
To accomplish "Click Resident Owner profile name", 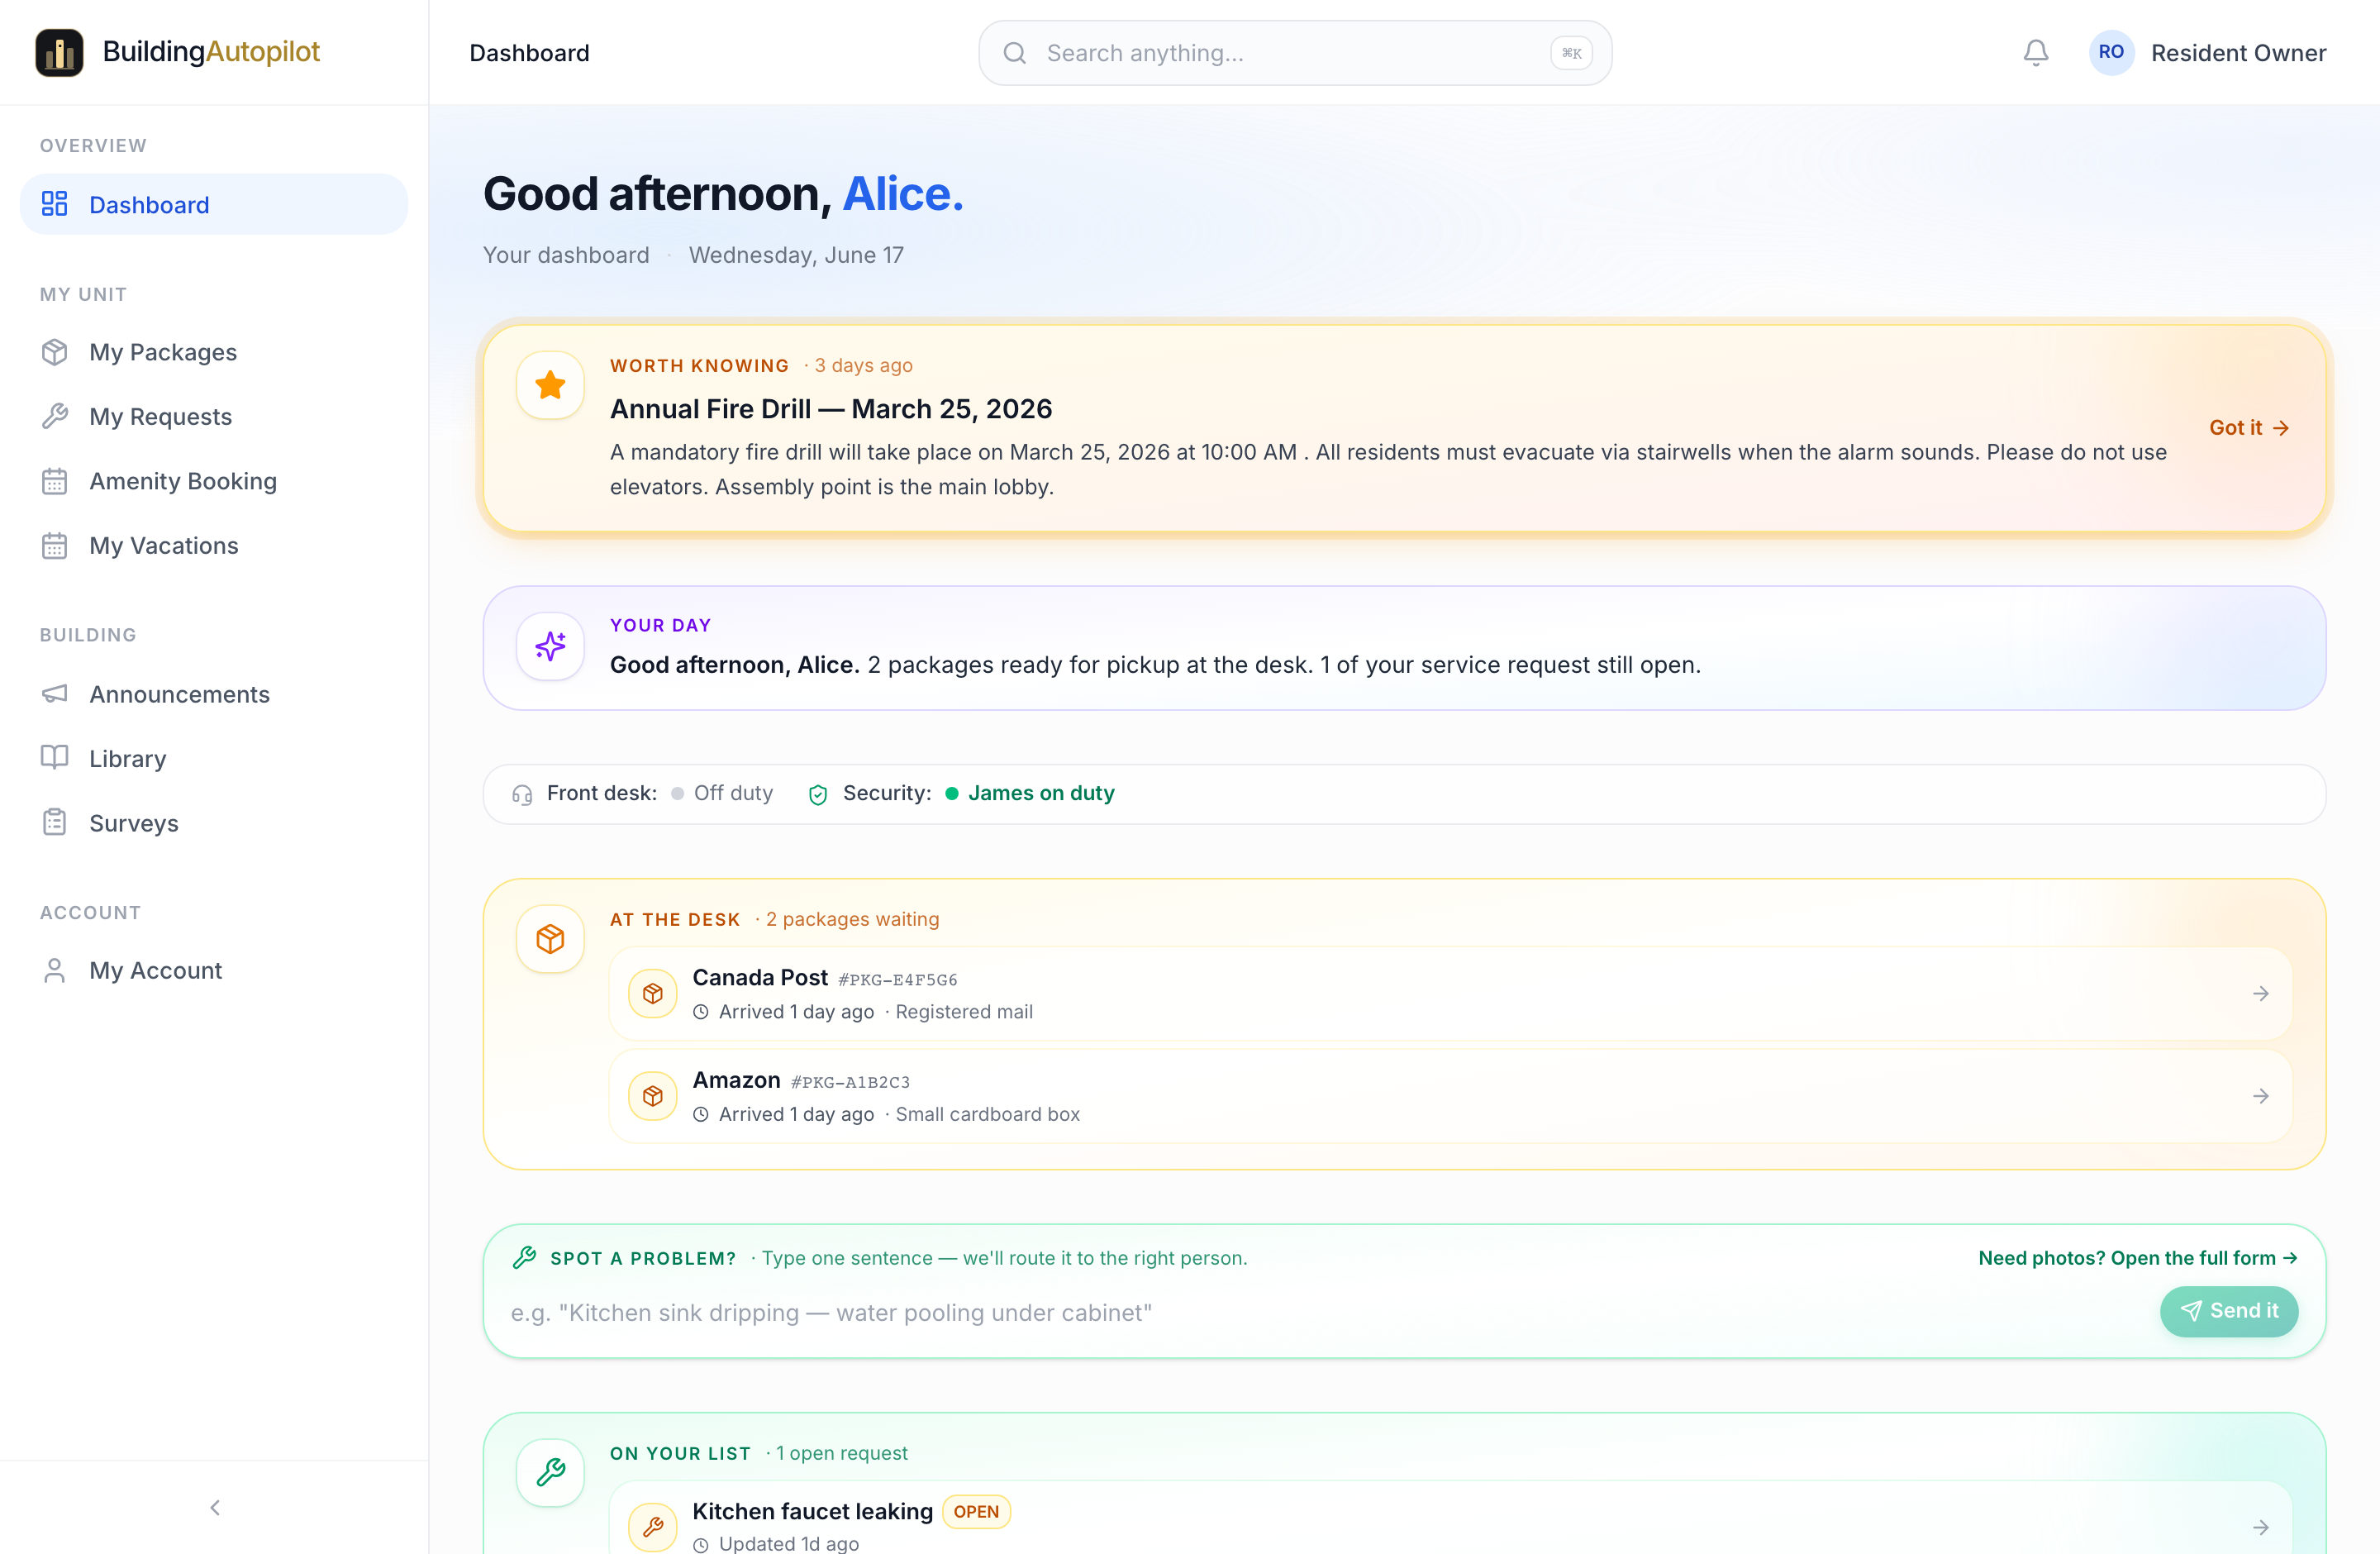I will tap(2238, 53).
